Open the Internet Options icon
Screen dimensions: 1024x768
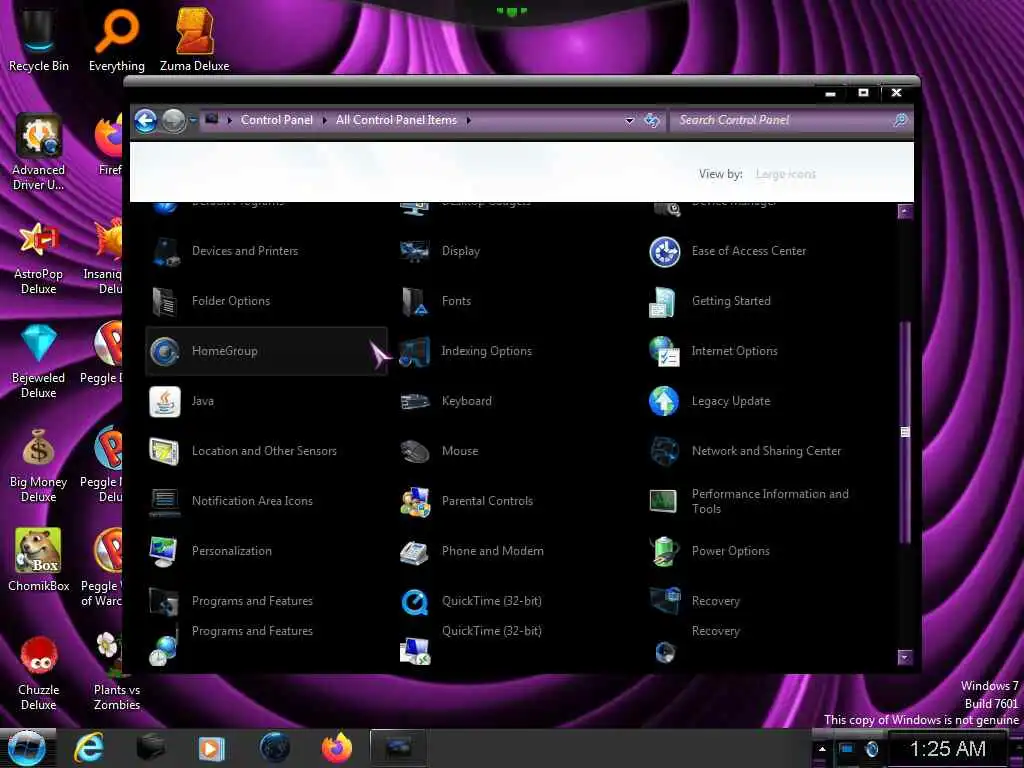[665, 351]
